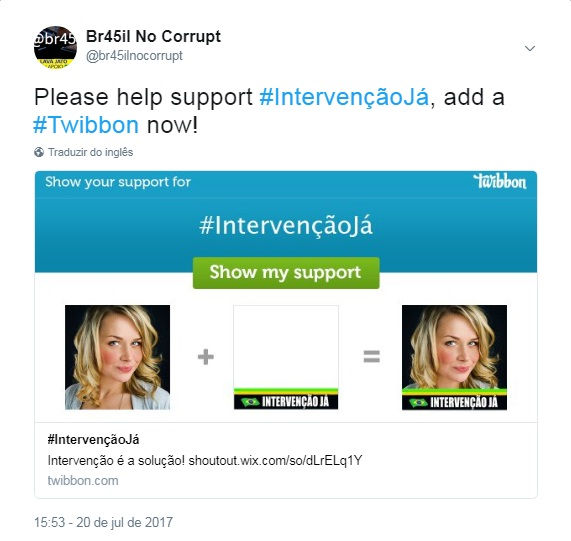Follow the #Twibbon hashtag link
This screenshot has width=571, height=541.
[x=86, y=125]
